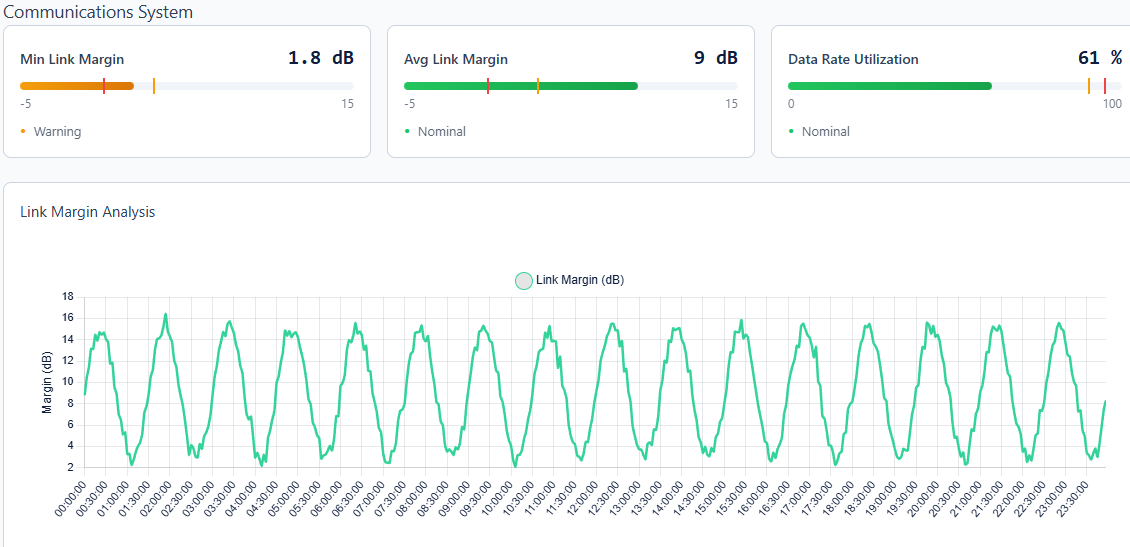Screen dimensions: 1130x547
Task: Select red threshold marker on Data Rate Utilization gauge
Action: [x=1105, y=86]
